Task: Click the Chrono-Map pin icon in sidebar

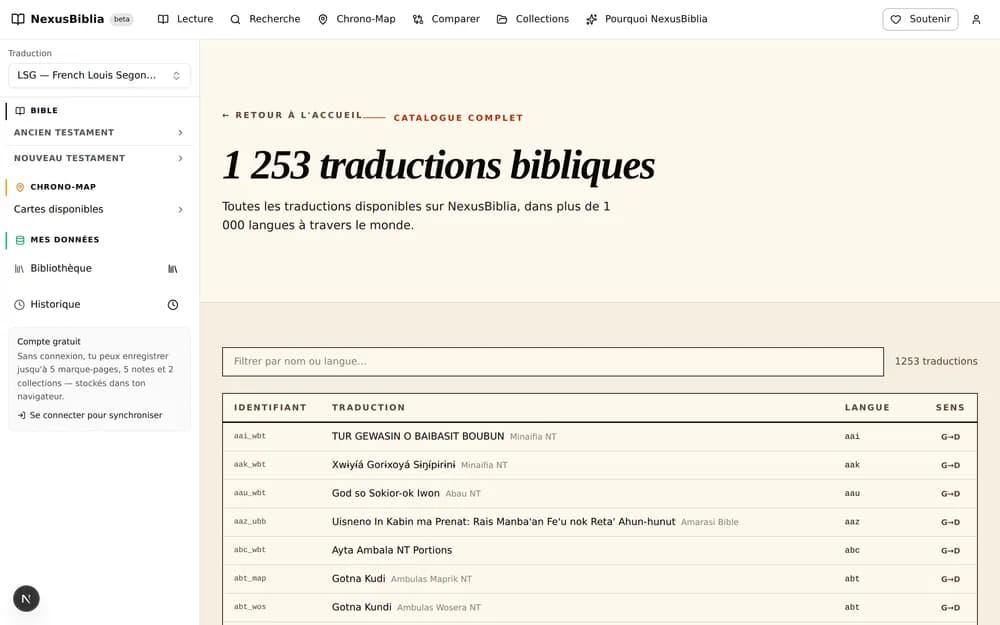Action: coord(20,187)
